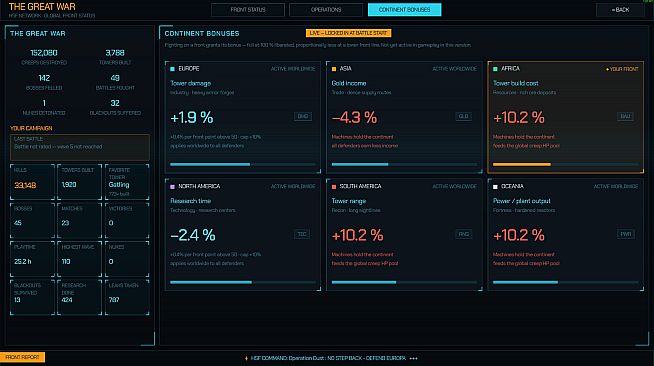Go back using the Back button
Screen dimensions: 654x366
tap(620, 10)
